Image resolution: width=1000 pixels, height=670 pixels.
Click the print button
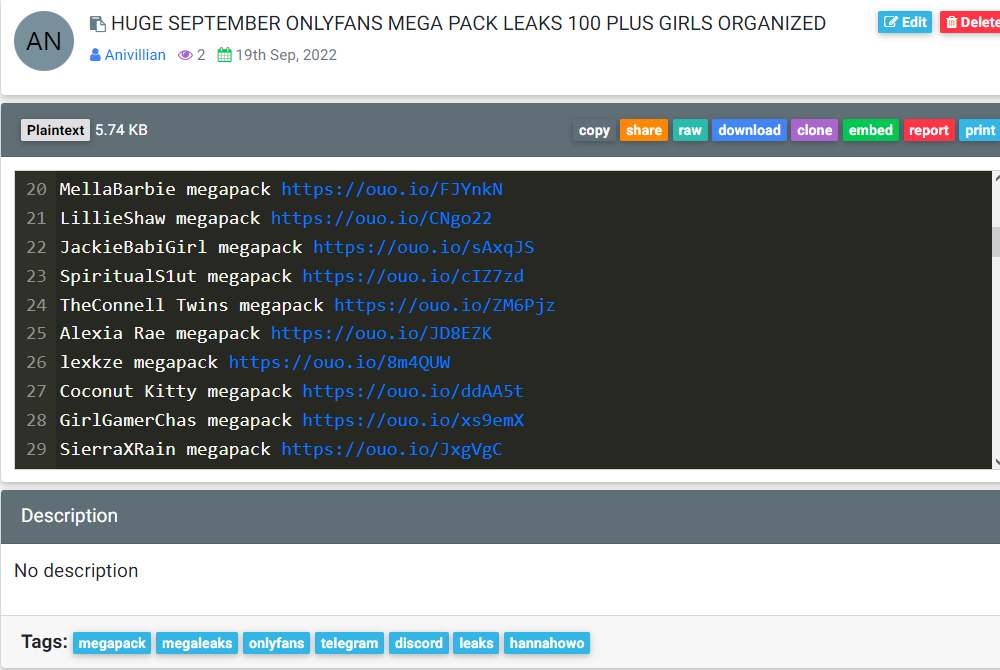pyautogui.click(x=979, y=130)
